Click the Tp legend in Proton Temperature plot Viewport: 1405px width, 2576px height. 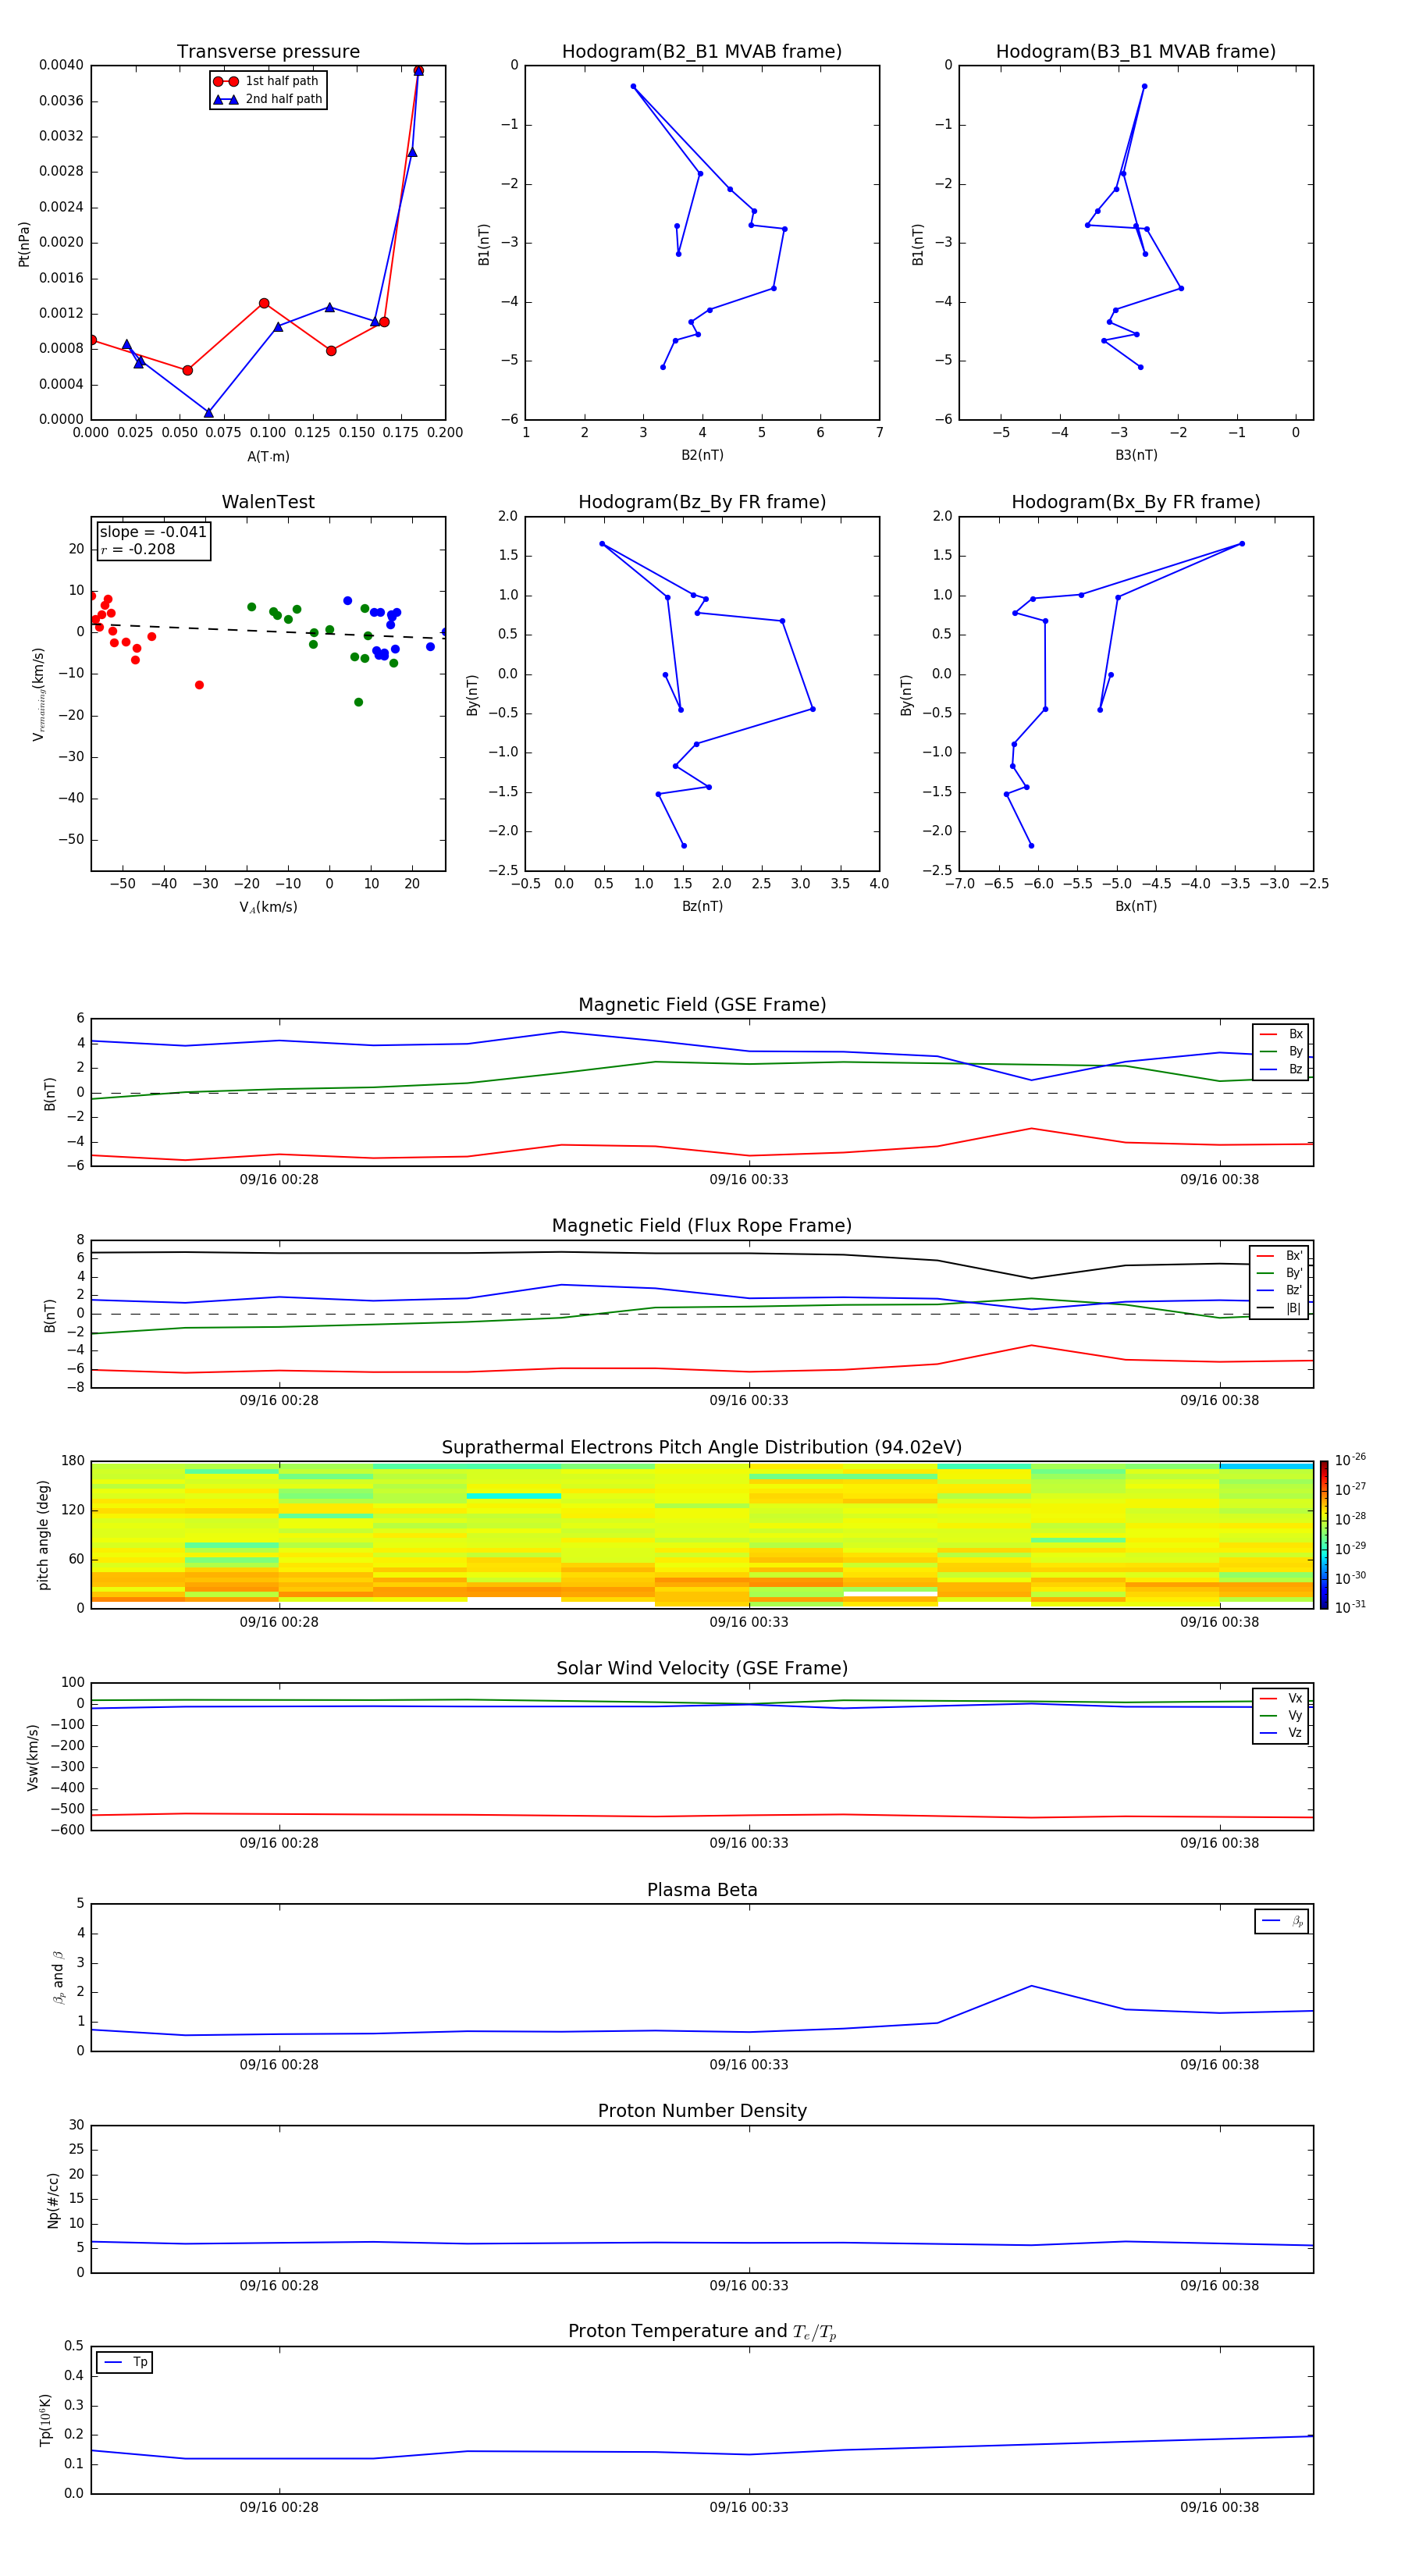[x=124, y=2362]
